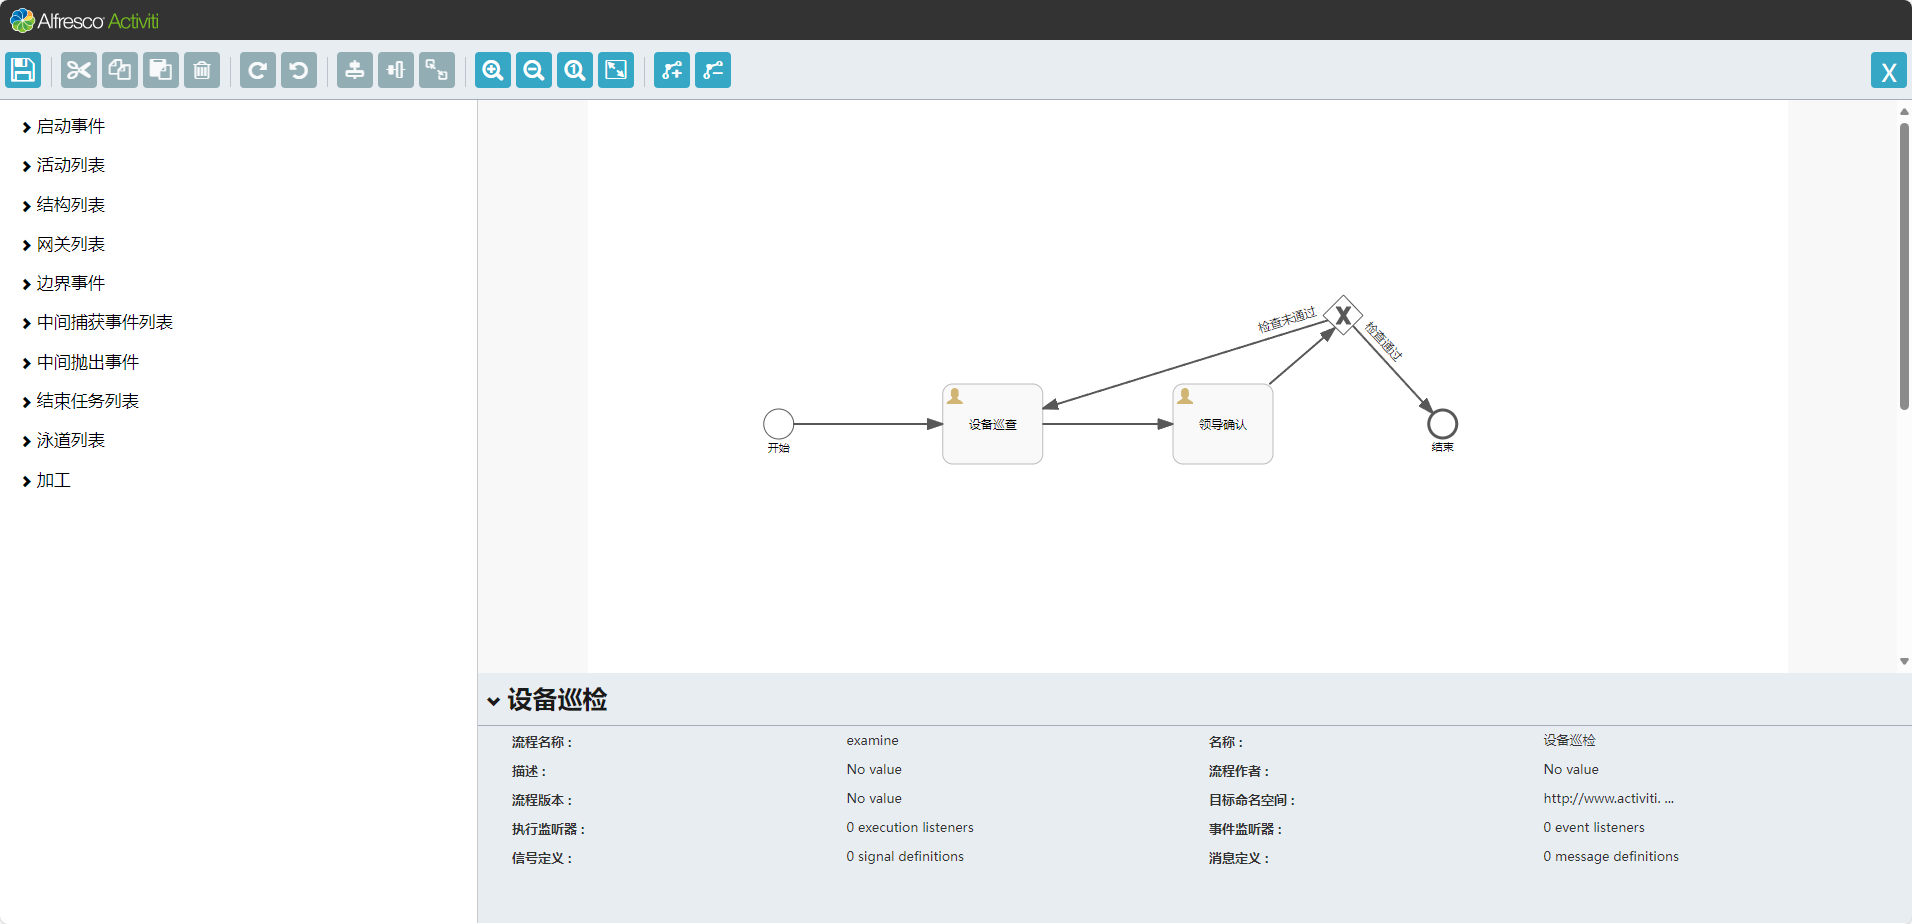Screen dimensions: 1912x924
Task: Select the 领导确认 user task
Action: point(1222,424)
